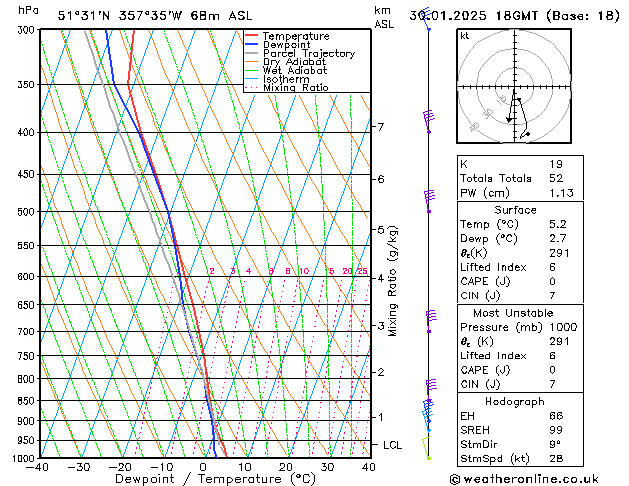Click the 700 pressure level label
Screen dimensions: 629x486
click(28, 332)
